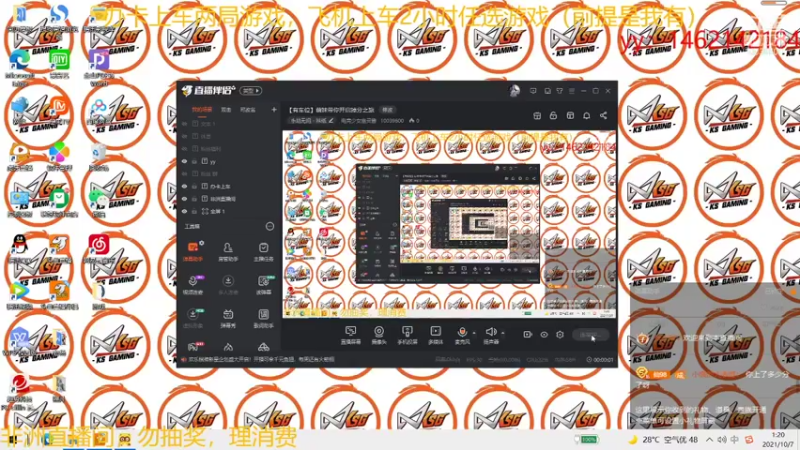Open the notification bell above preview

tap(587, 116)
